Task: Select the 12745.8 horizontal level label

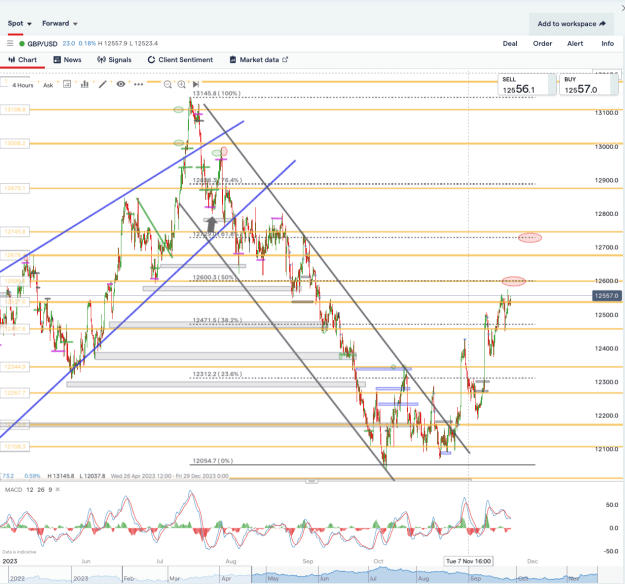Action: [15, 232]
